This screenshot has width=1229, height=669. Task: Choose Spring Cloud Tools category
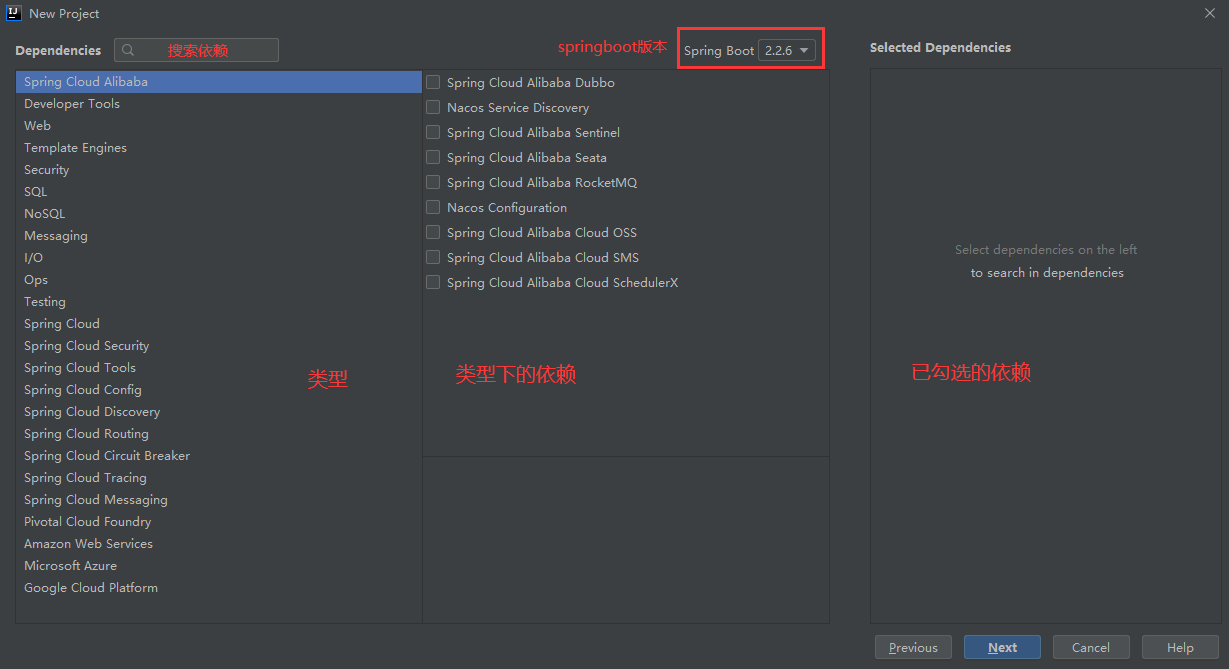tap(219, 368)
